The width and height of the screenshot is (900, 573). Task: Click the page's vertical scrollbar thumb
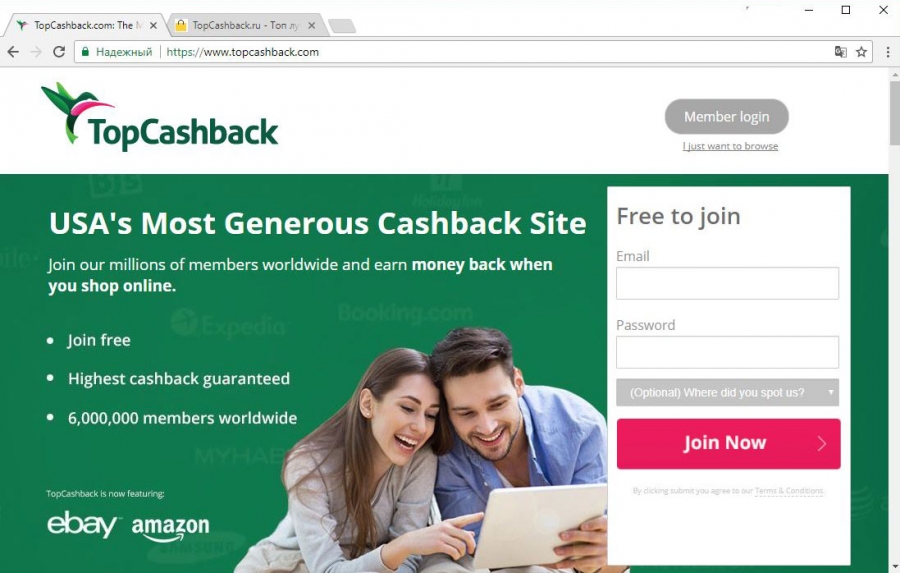coord(895,113)
